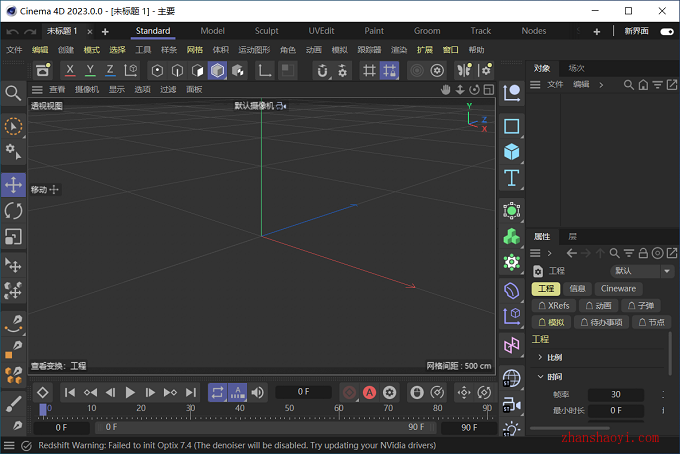Toggle X axis lock
Image resolution: width=680 pixels, height=454 pixels.
[70, 70]
